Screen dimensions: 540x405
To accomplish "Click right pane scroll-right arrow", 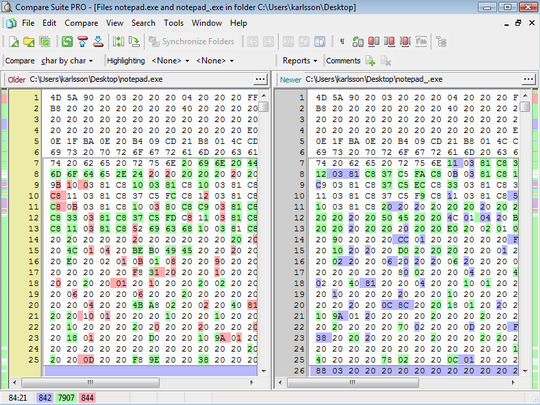I will [513, 382].
